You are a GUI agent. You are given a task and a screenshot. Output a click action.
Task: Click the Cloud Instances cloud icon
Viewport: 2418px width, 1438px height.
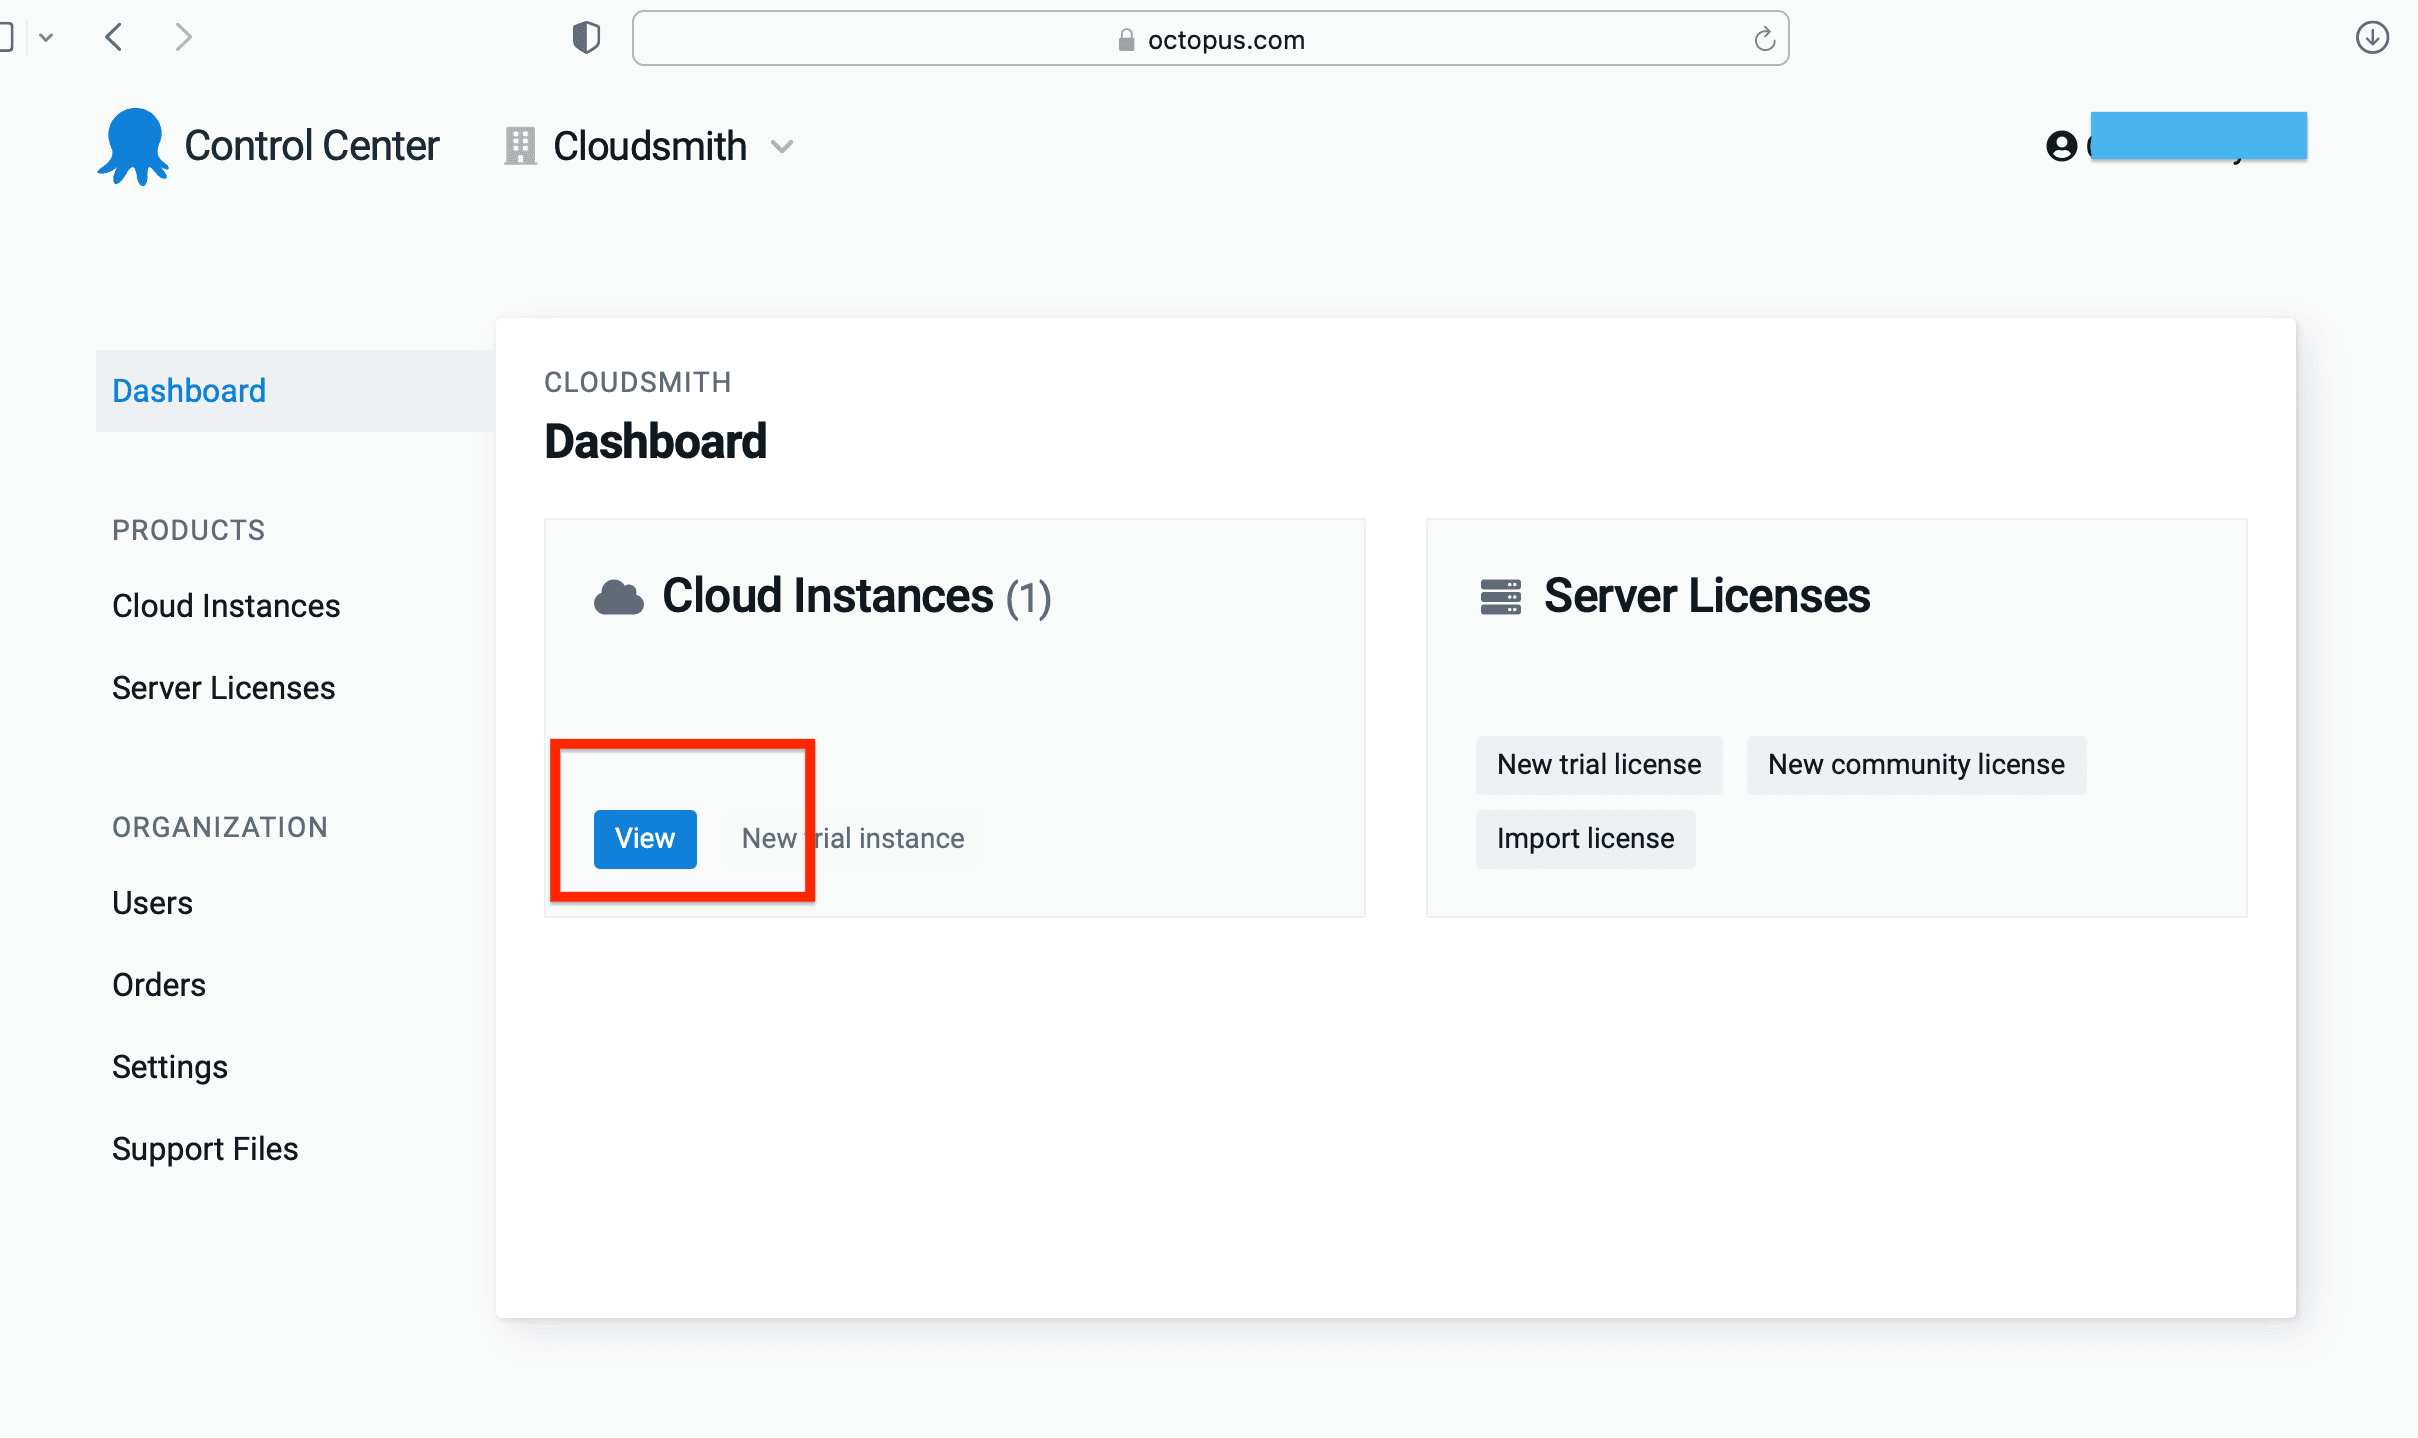coord(618,597)
